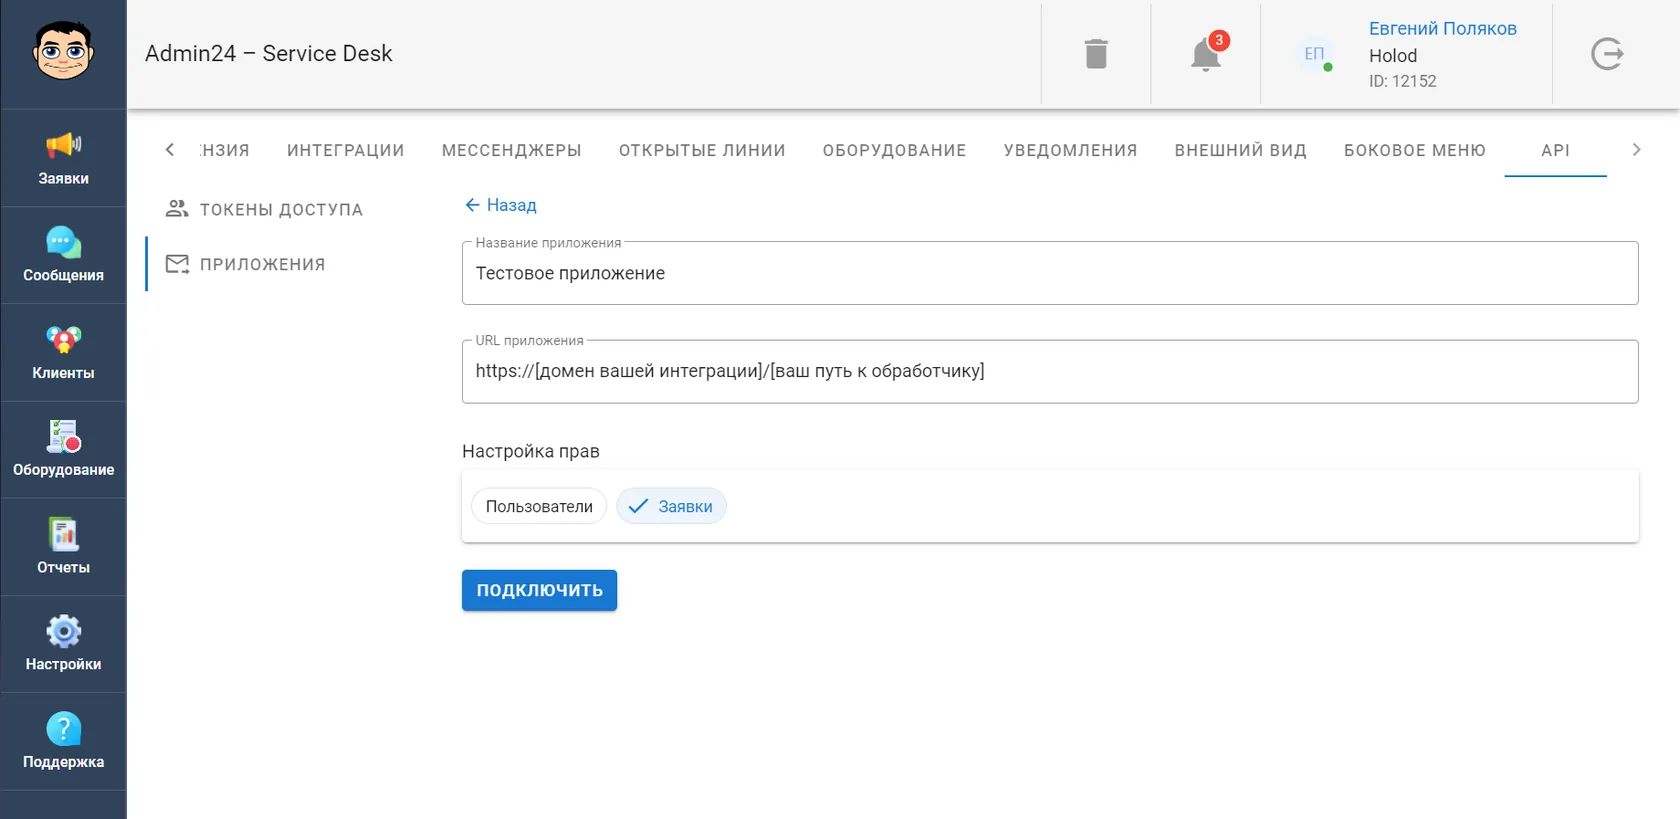Click the Admin24 mascot logo
This screenshot has height=819, width=1680.
[x=63, y=51]
